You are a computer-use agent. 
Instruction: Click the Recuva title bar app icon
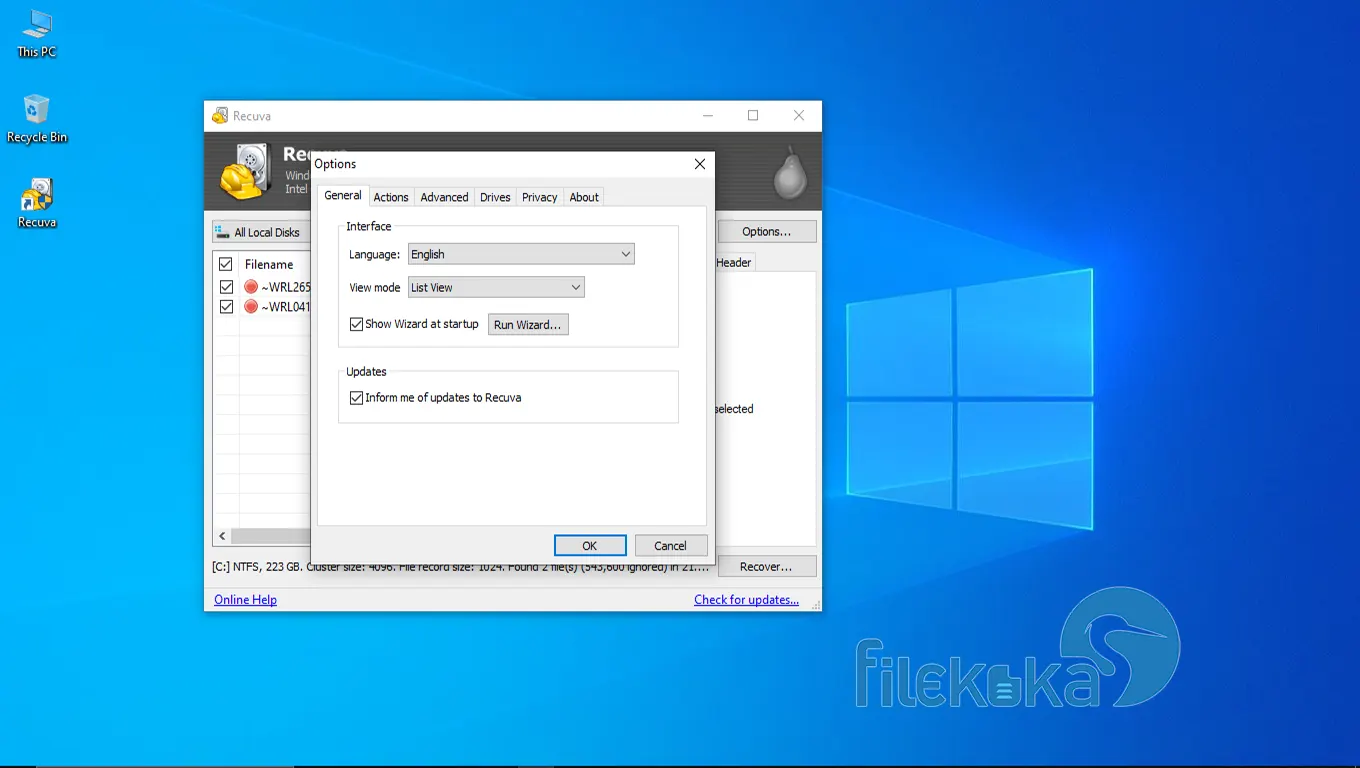[220, 116]
